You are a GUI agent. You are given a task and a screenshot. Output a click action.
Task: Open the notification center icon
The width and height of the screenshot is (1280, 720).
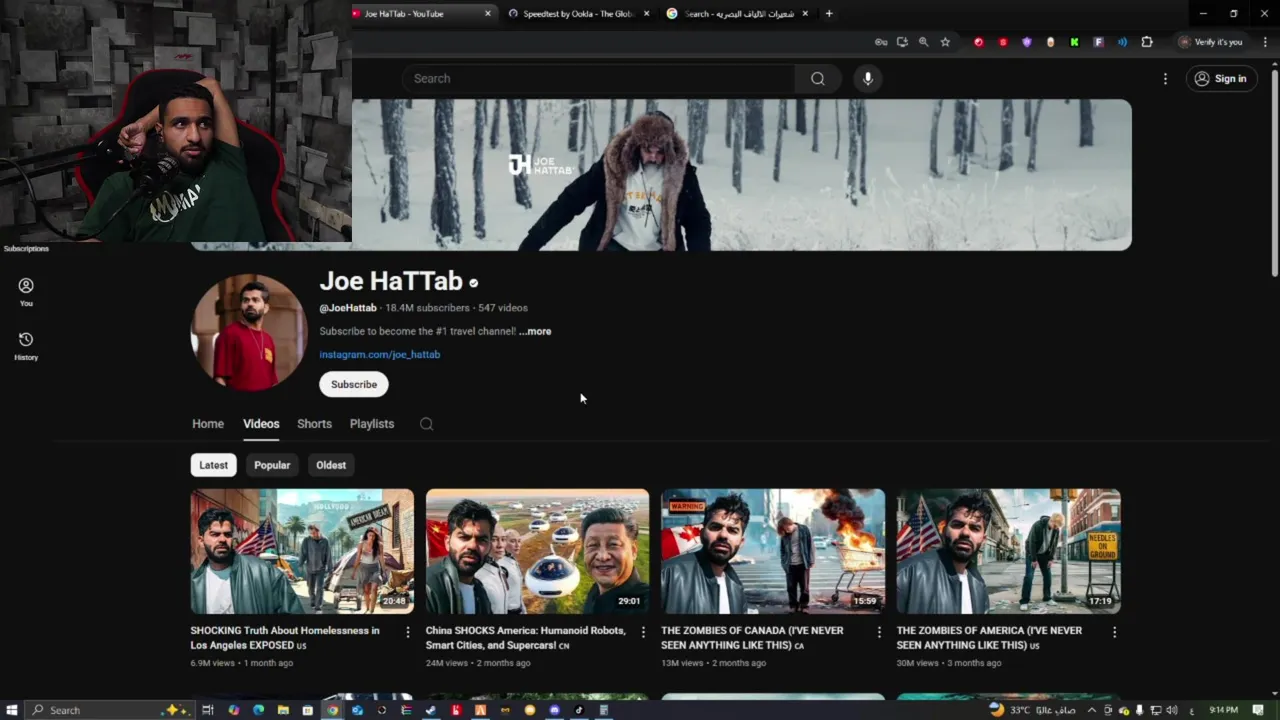1258,710
